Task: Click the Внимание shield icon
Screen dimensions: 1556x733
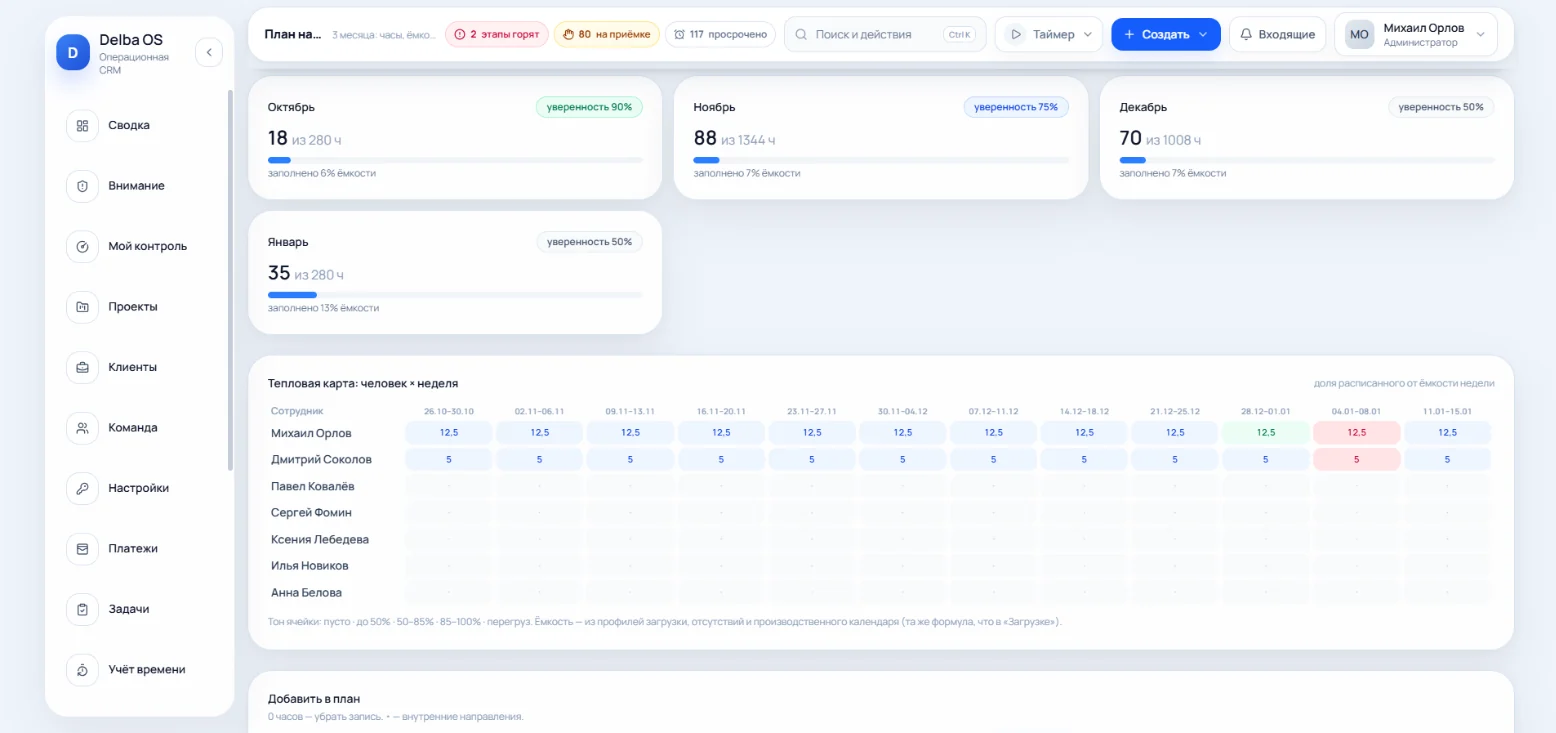Action: (82, 186)
